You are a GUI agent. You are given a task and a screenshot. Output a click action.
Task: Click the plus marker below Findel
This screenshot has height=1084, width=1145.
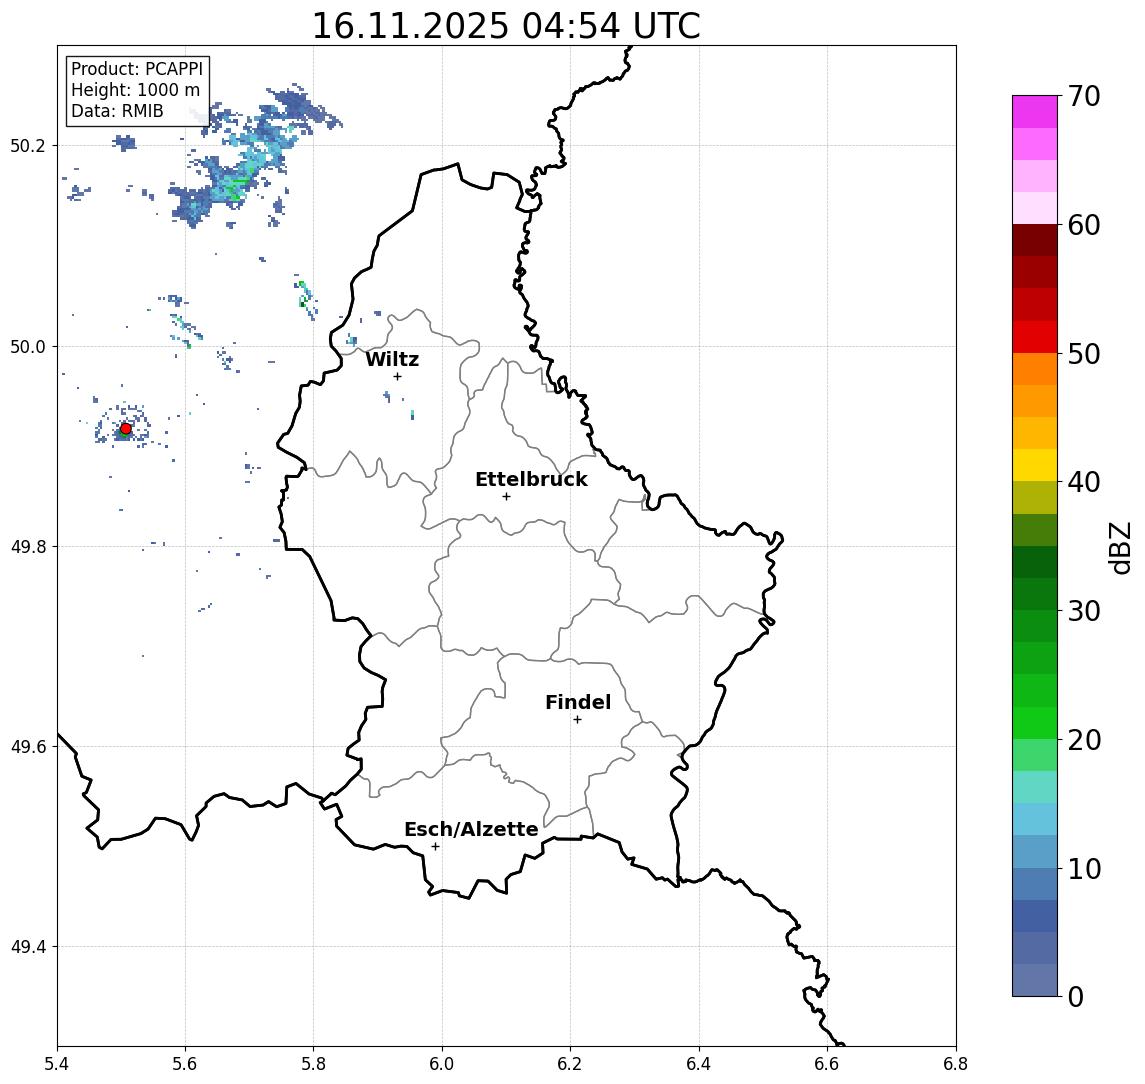(x=577, y=720)
